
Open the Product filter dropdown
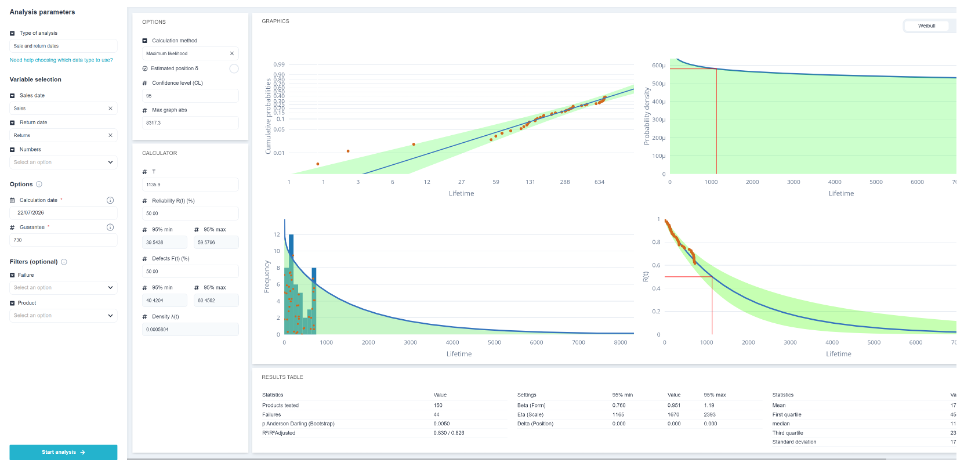click(x=63, y=315)
